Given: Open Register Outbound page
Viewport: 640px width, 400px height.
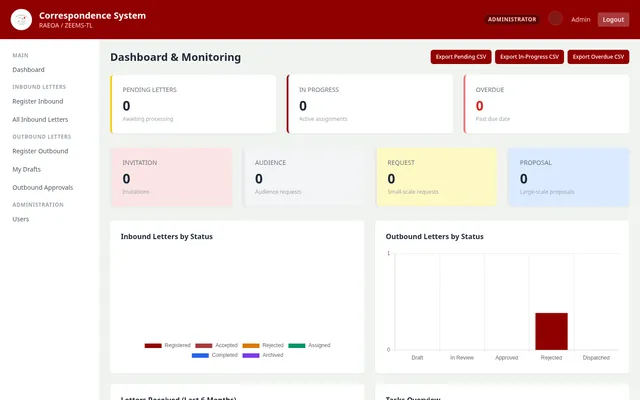Looking at the screenshot, I should [40, 151].
